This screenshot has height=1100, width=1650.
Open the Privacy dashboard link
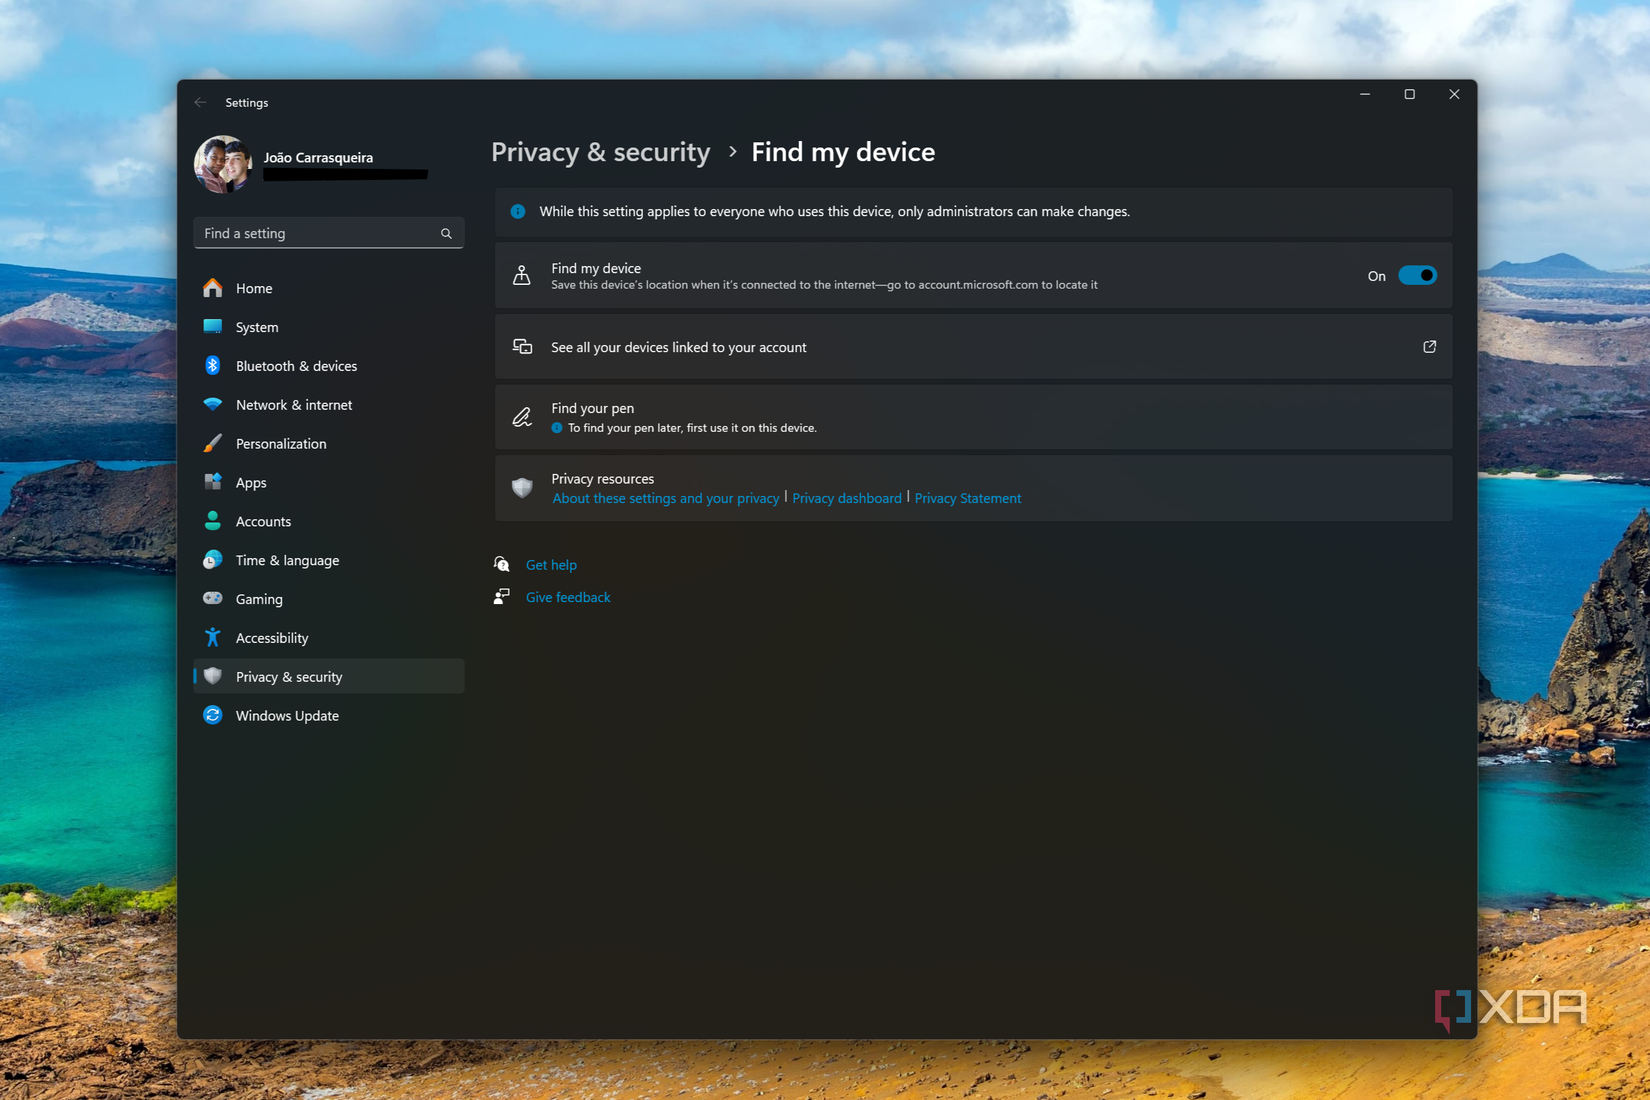pos(846,498)
